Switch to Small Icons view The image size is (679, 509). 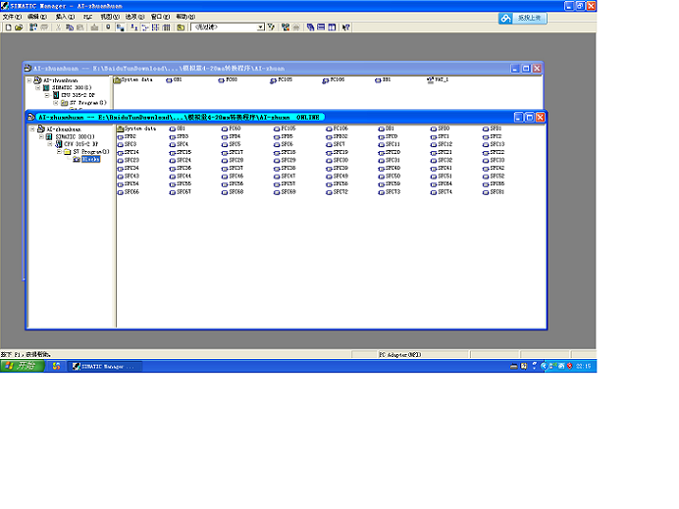tap(145, 27)
